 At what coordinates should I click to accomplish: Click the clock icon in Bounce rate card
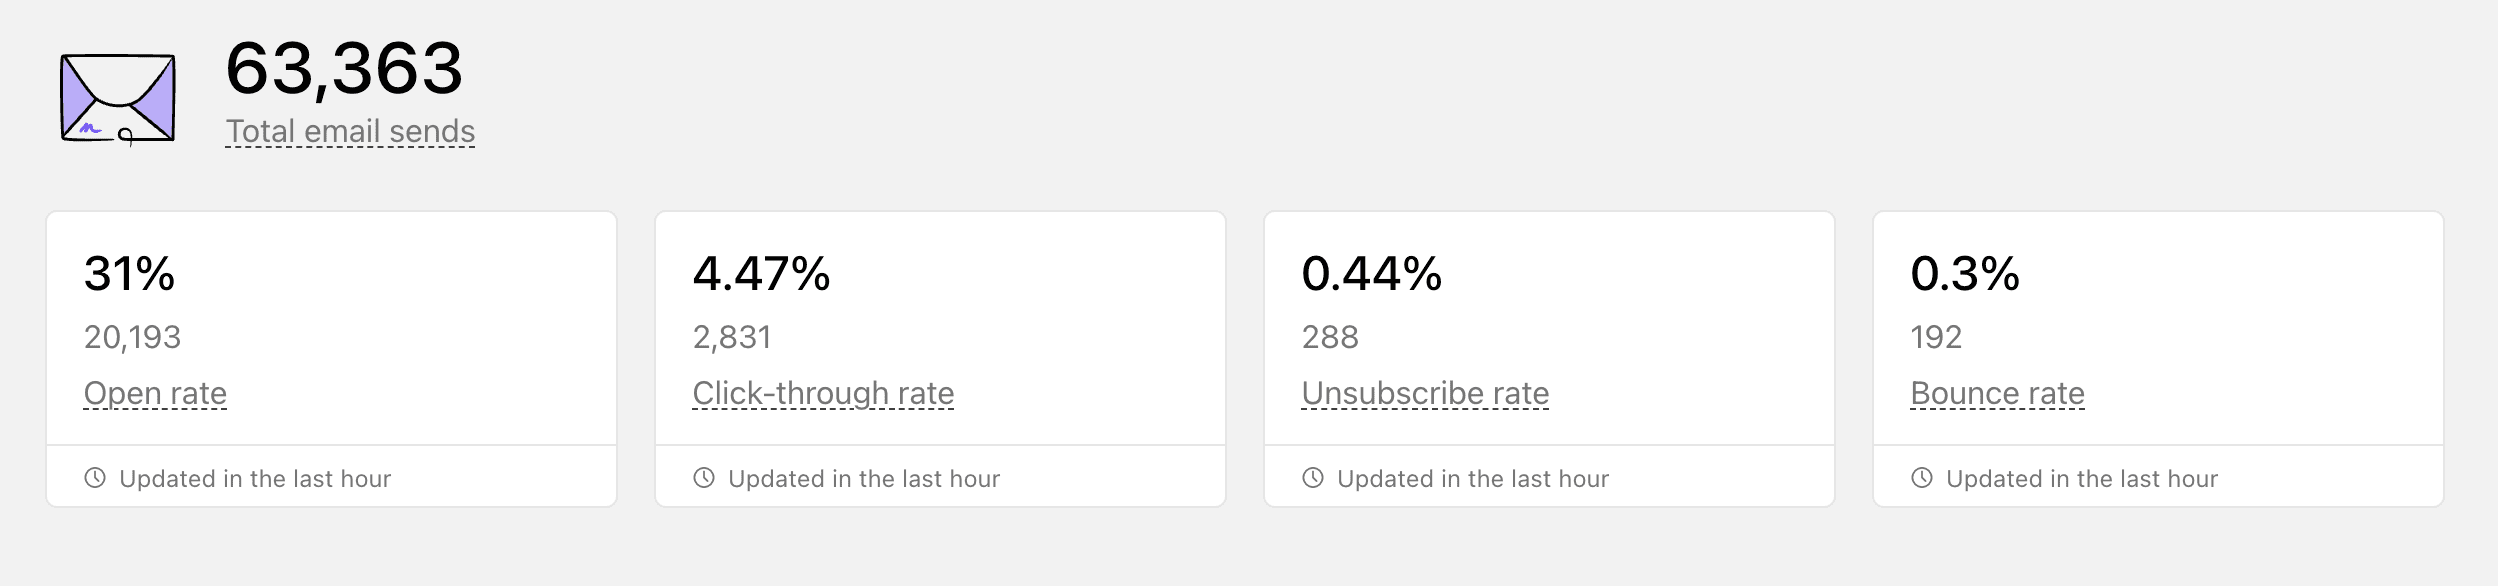point(1922,478)
